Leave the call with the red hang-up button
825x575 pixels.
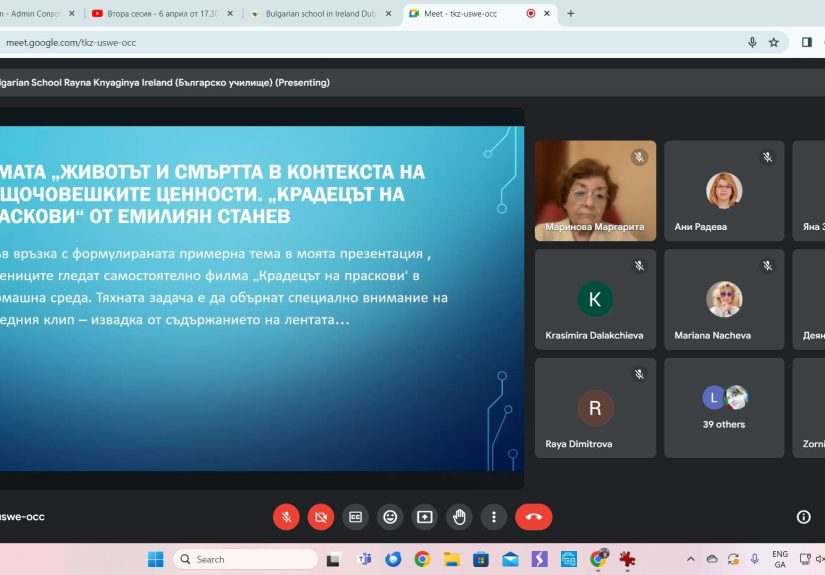pyautogui.click(x=533, y=517)
